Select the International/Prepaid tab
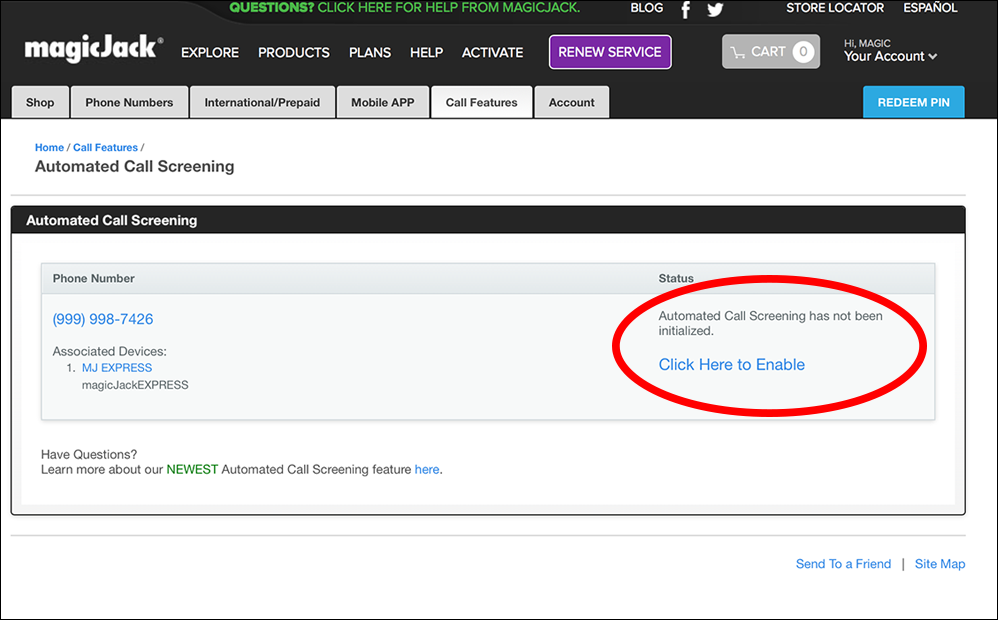Image resolution: width=998 pixels, height=620 pixels. click(262, 101)
